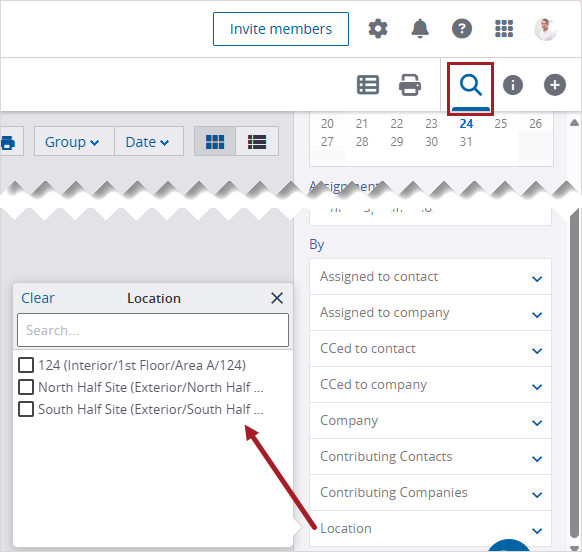Select day 28 in calendar
This screenshot has height=552, width=582.
(x=362, y=142)
